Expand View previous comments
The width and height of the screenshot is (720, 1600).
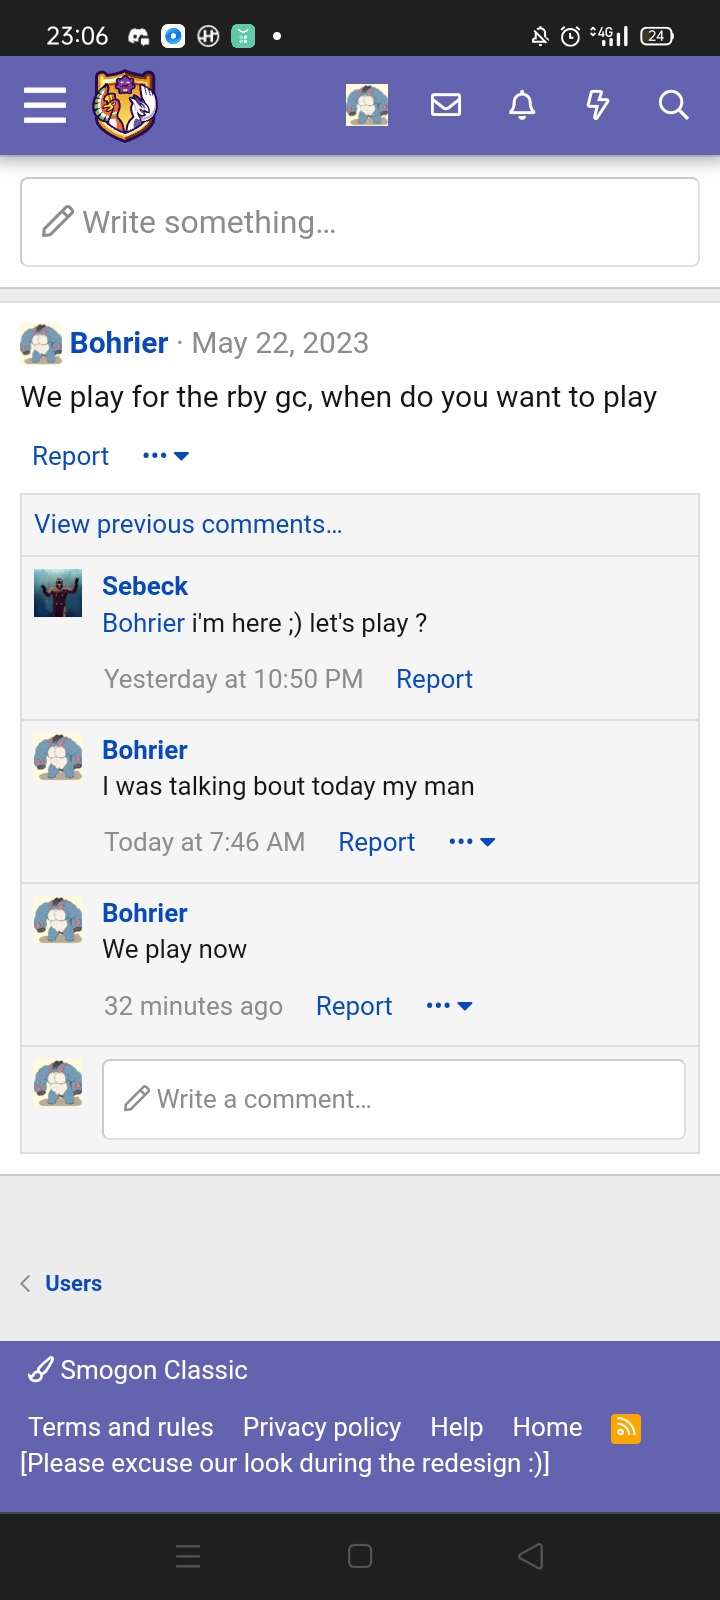(188, 524)
